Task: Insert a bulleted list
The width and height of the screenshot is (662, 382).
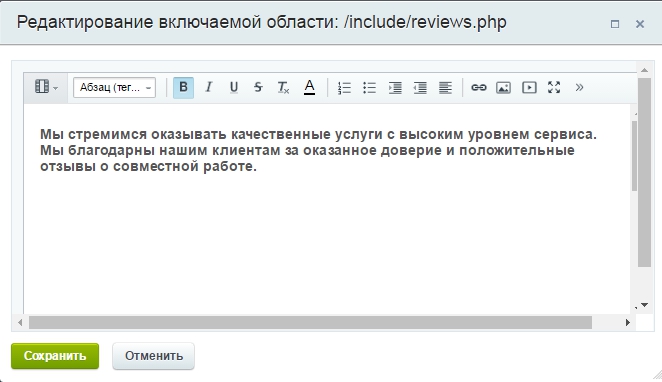Action: 369,87
